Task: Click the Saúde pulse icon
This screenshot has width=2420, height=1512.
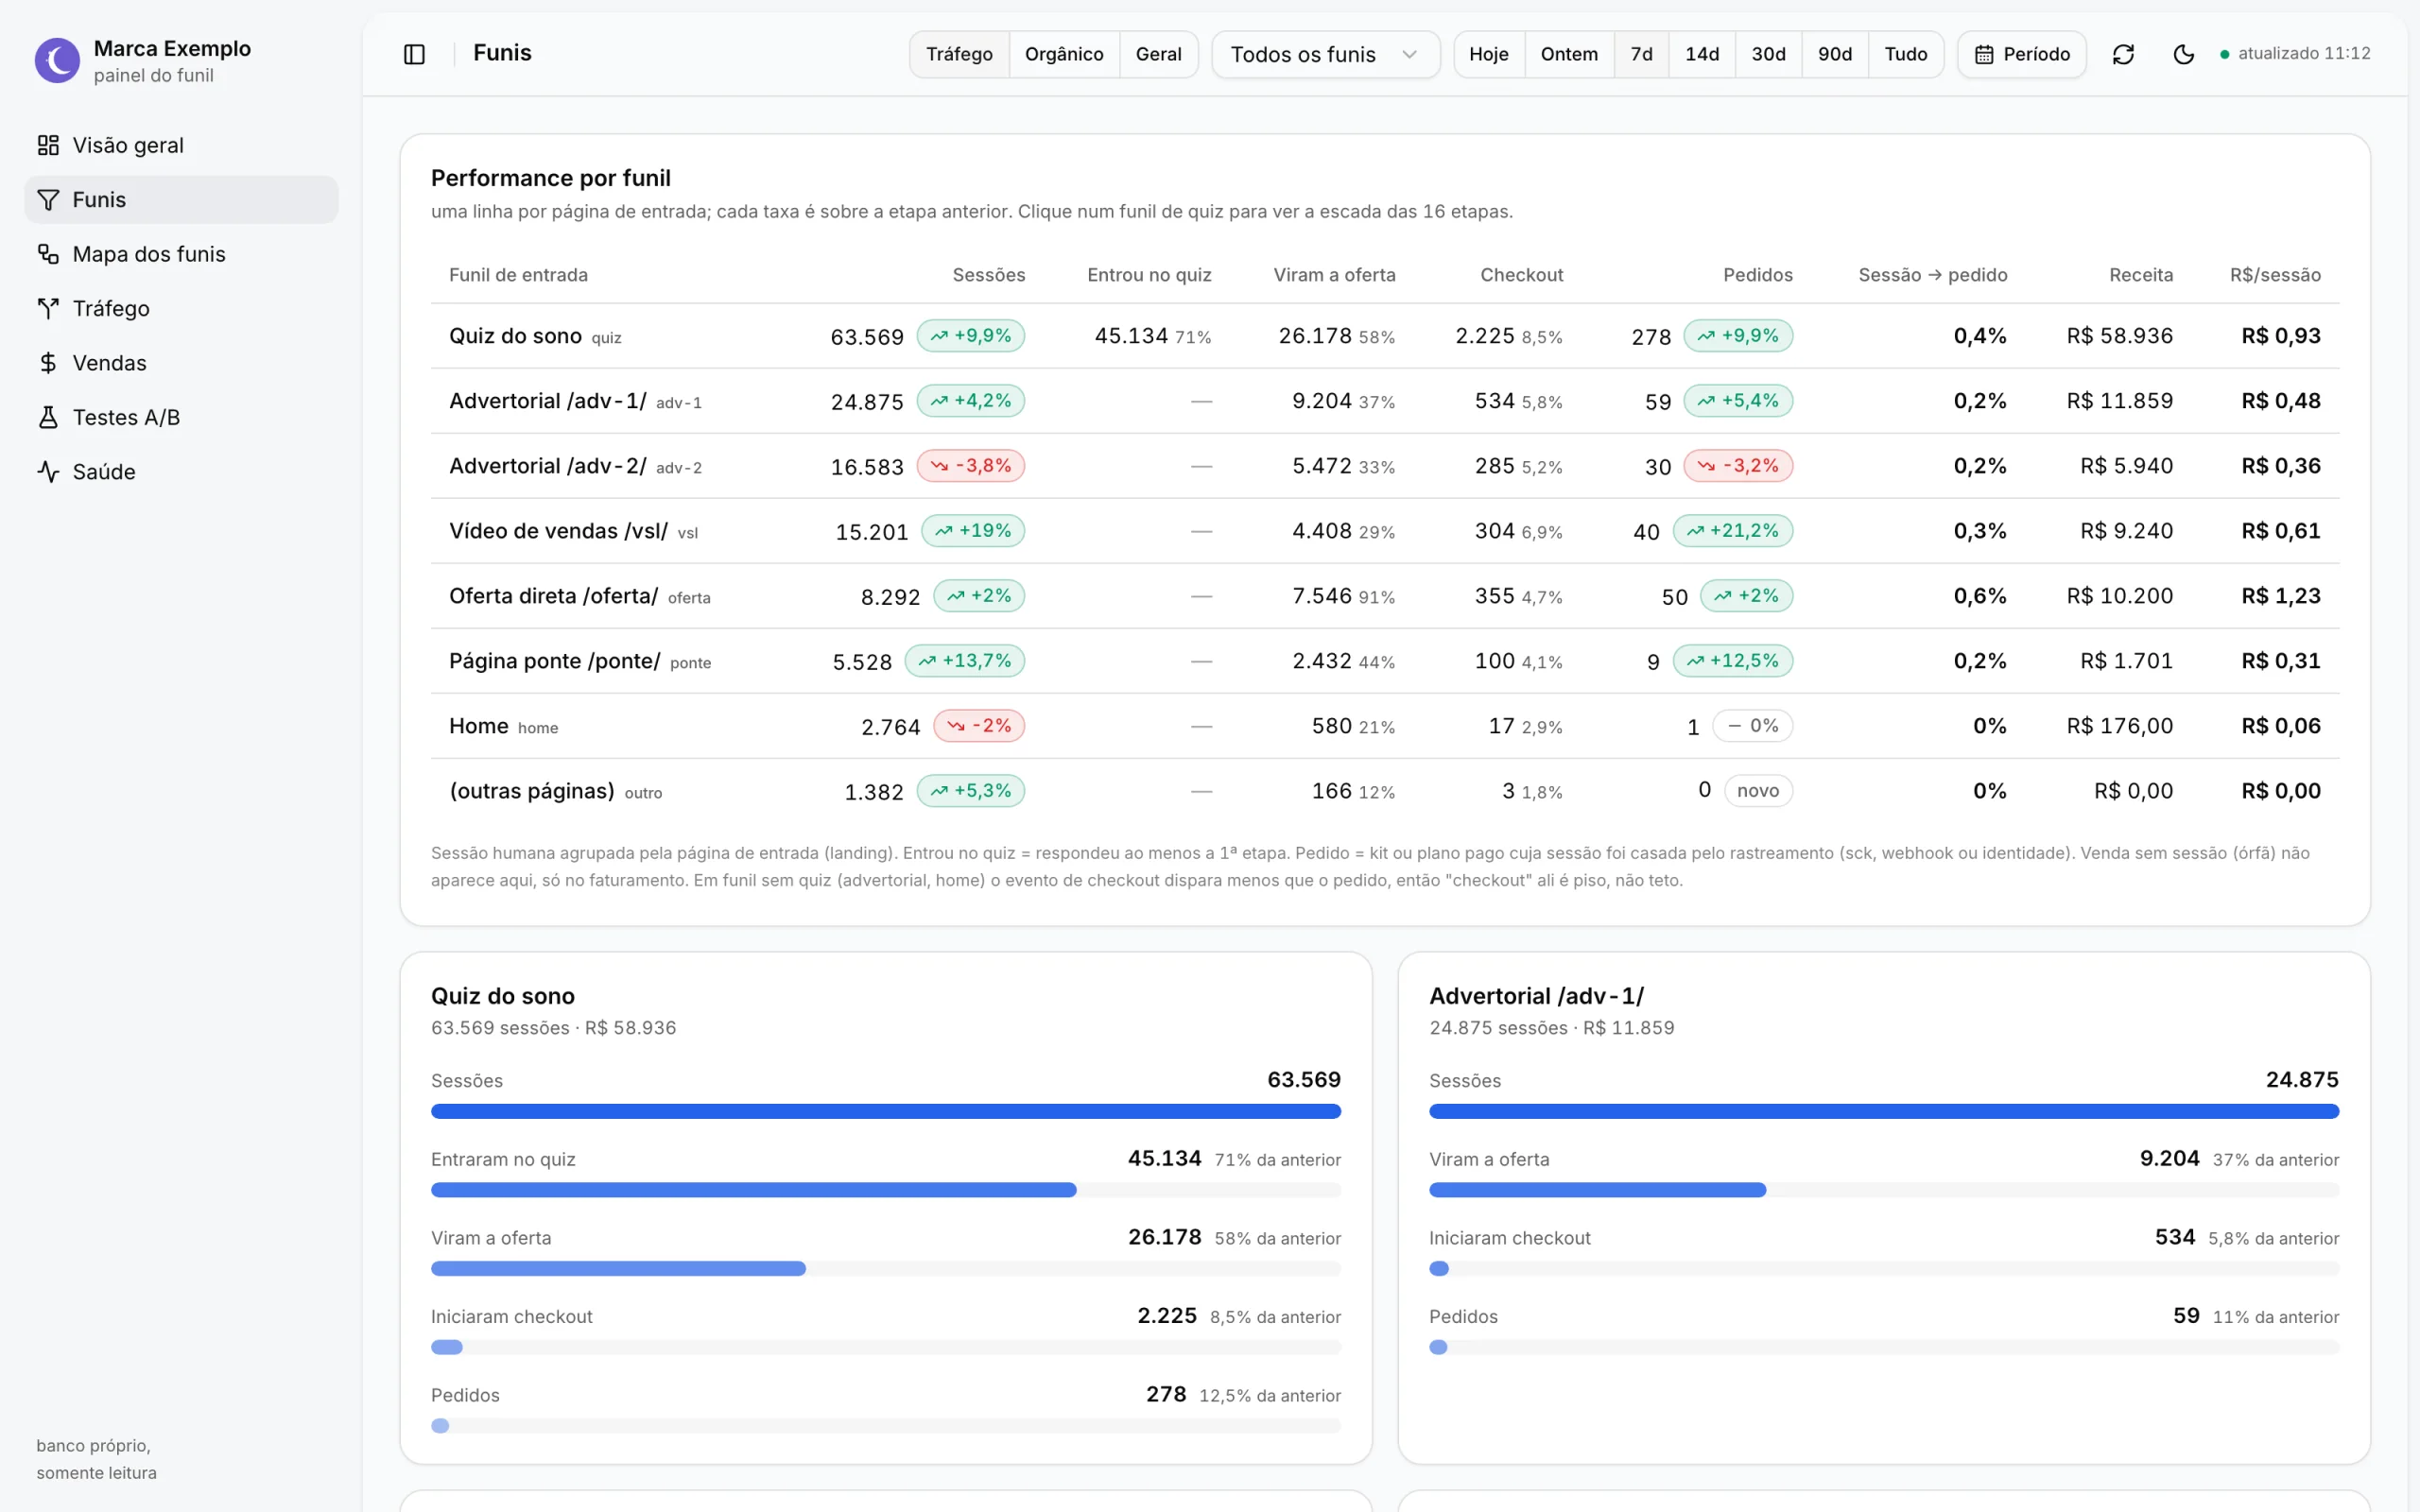Action: coord(48,471)
